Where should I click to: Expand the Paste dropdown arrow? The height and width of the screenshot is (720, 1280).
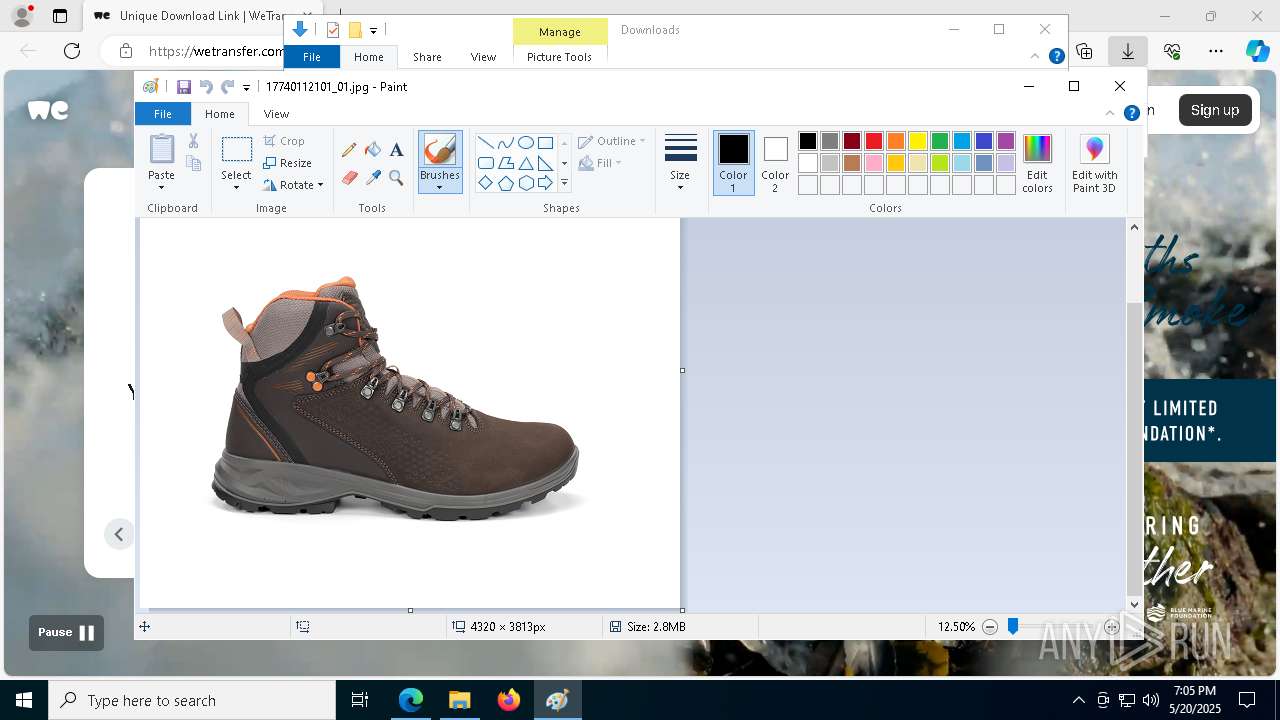[x=161, y=187]
